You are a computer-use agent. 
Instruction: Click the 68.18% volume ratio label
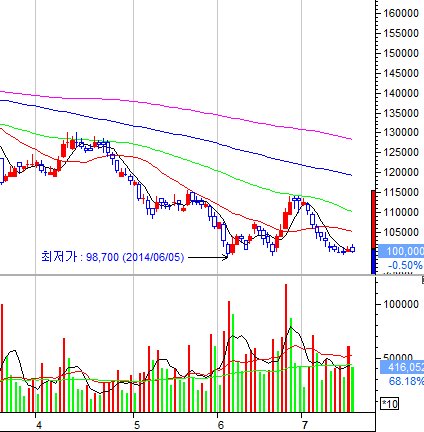click(x=406, y=381)
